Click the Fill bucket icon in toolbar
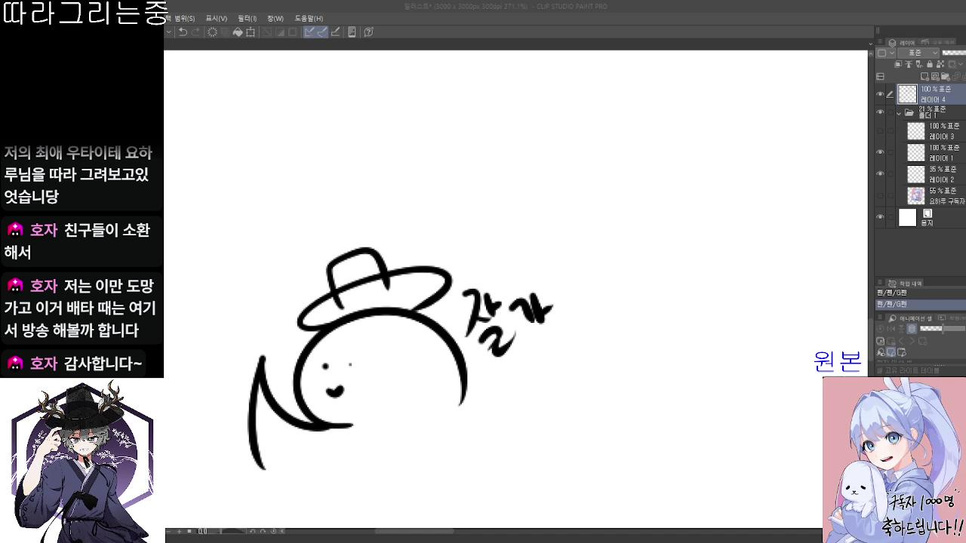The height and width of the screenshot is (543, 966). (237, 32)
